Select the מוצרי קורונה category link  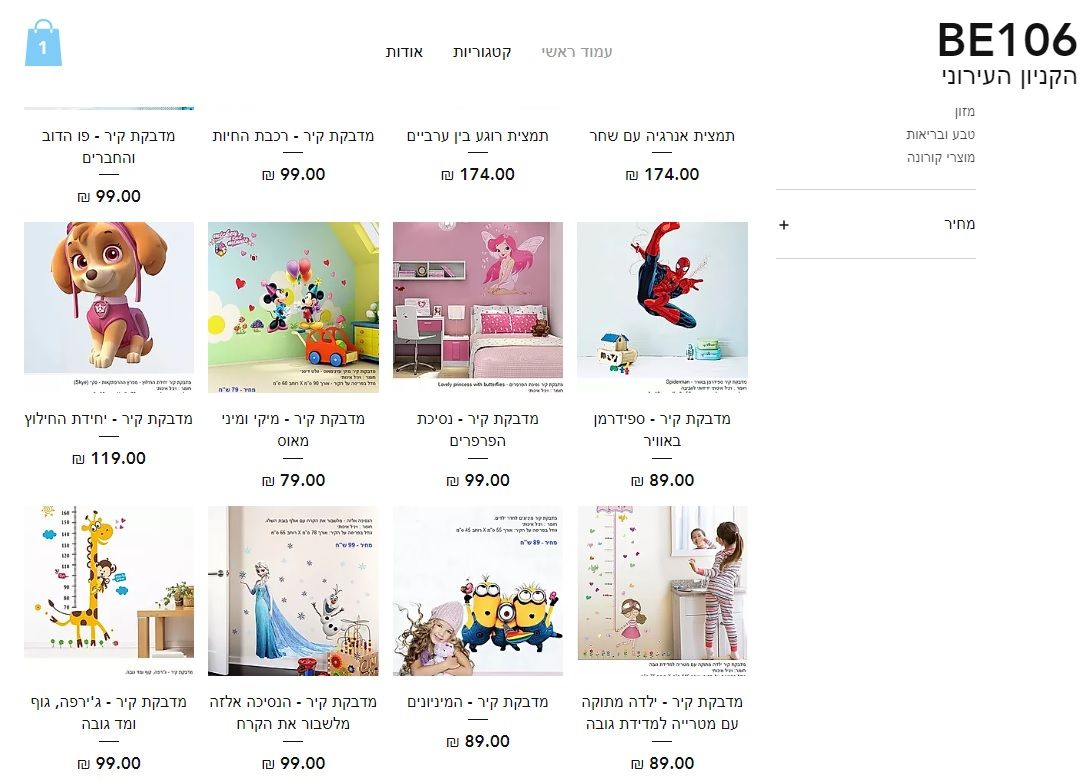click(x=940, y=158)
